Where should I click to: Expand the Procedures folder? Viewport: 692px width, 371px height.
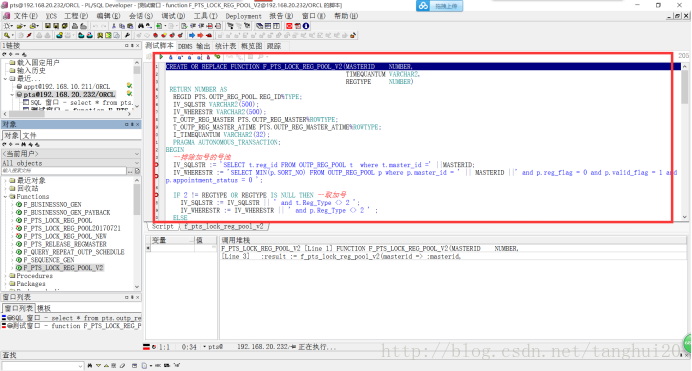[6, 276]
